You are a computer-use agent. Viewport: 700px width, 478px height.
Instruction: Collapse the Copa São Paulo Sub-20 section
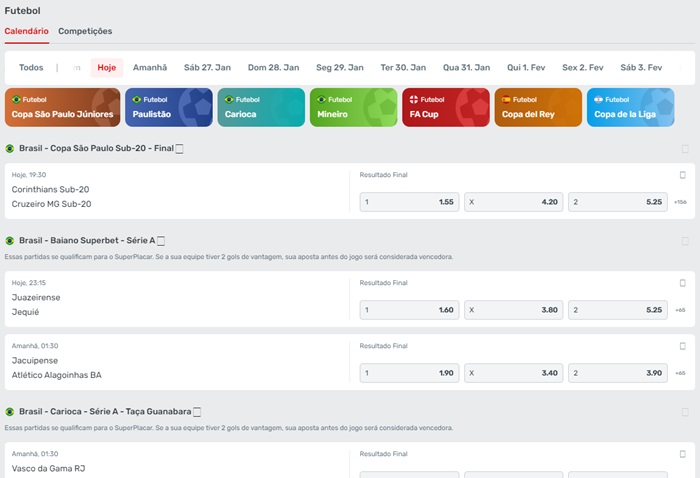point(685,148)
